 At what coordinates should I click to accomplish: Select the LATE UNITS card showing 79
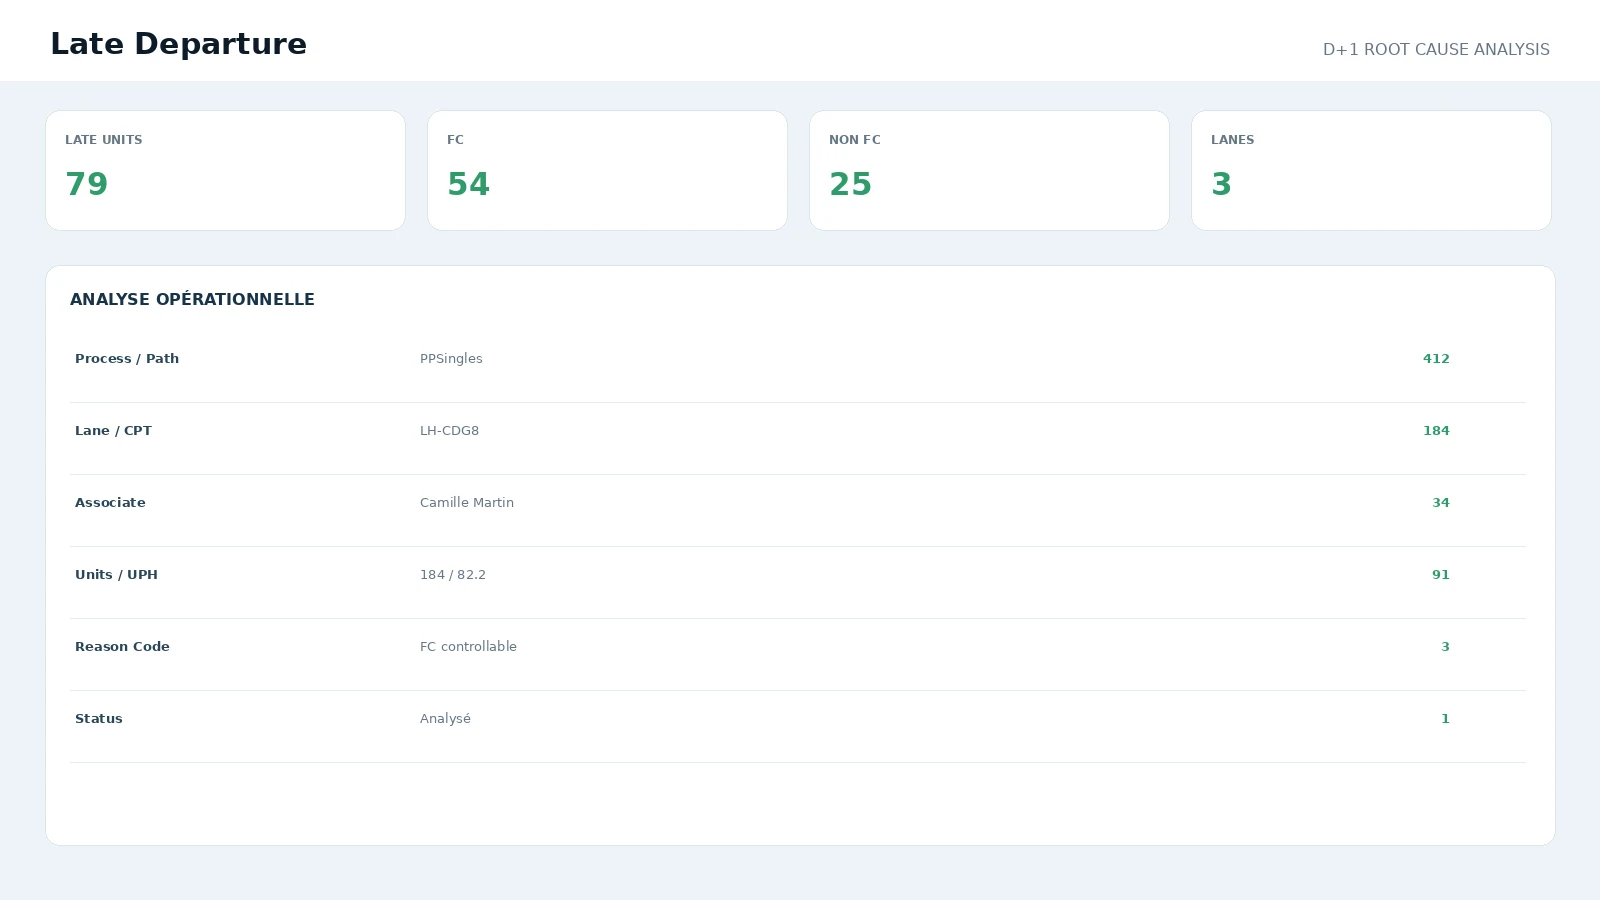[225, 170]
